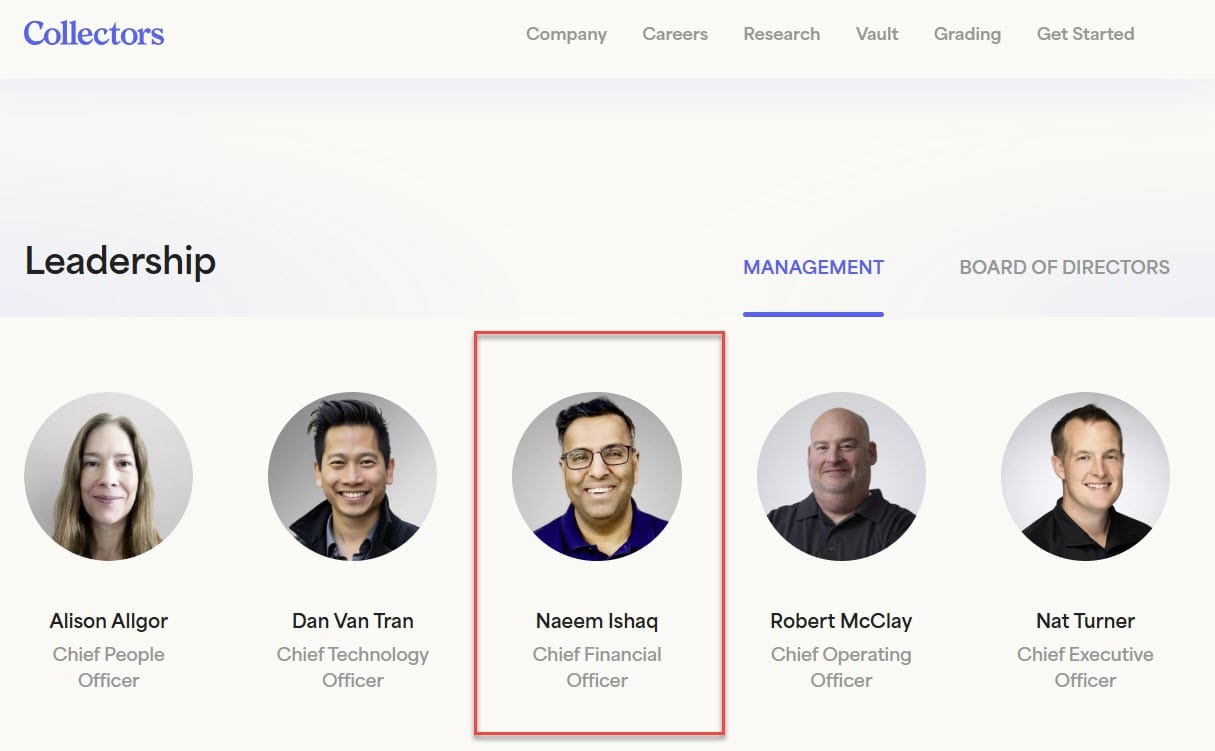Click the profile photo above Nat Turner
Image resolution: width=1215 pixels, height=751 pixels.
(x=1085, y=476)
